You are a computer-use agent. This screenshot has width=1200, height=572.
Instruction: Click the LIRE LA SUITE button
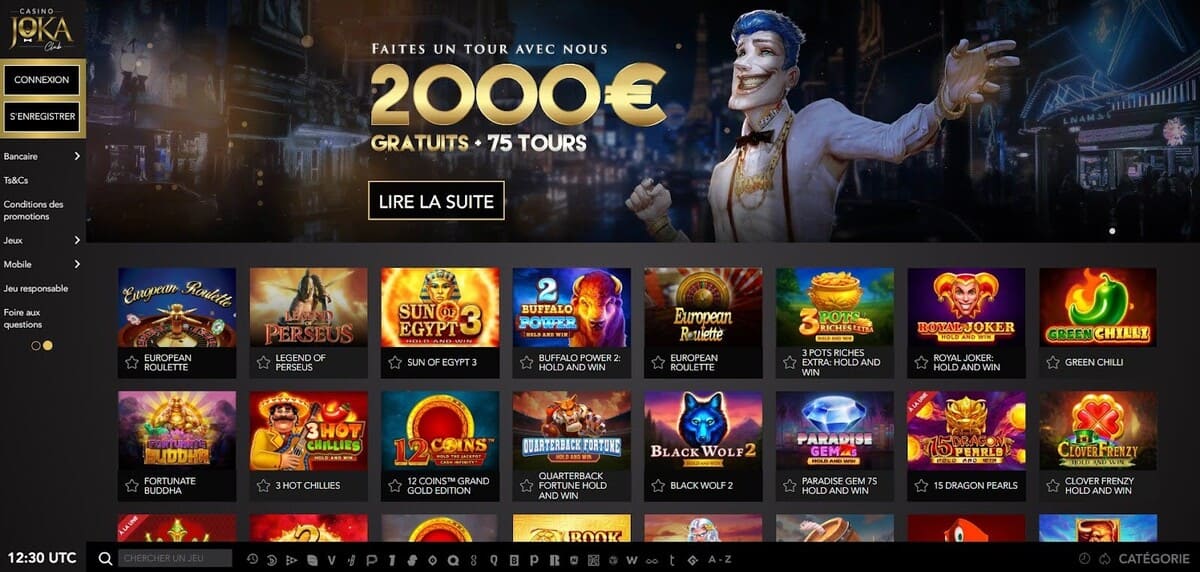(x=436, y=201)
